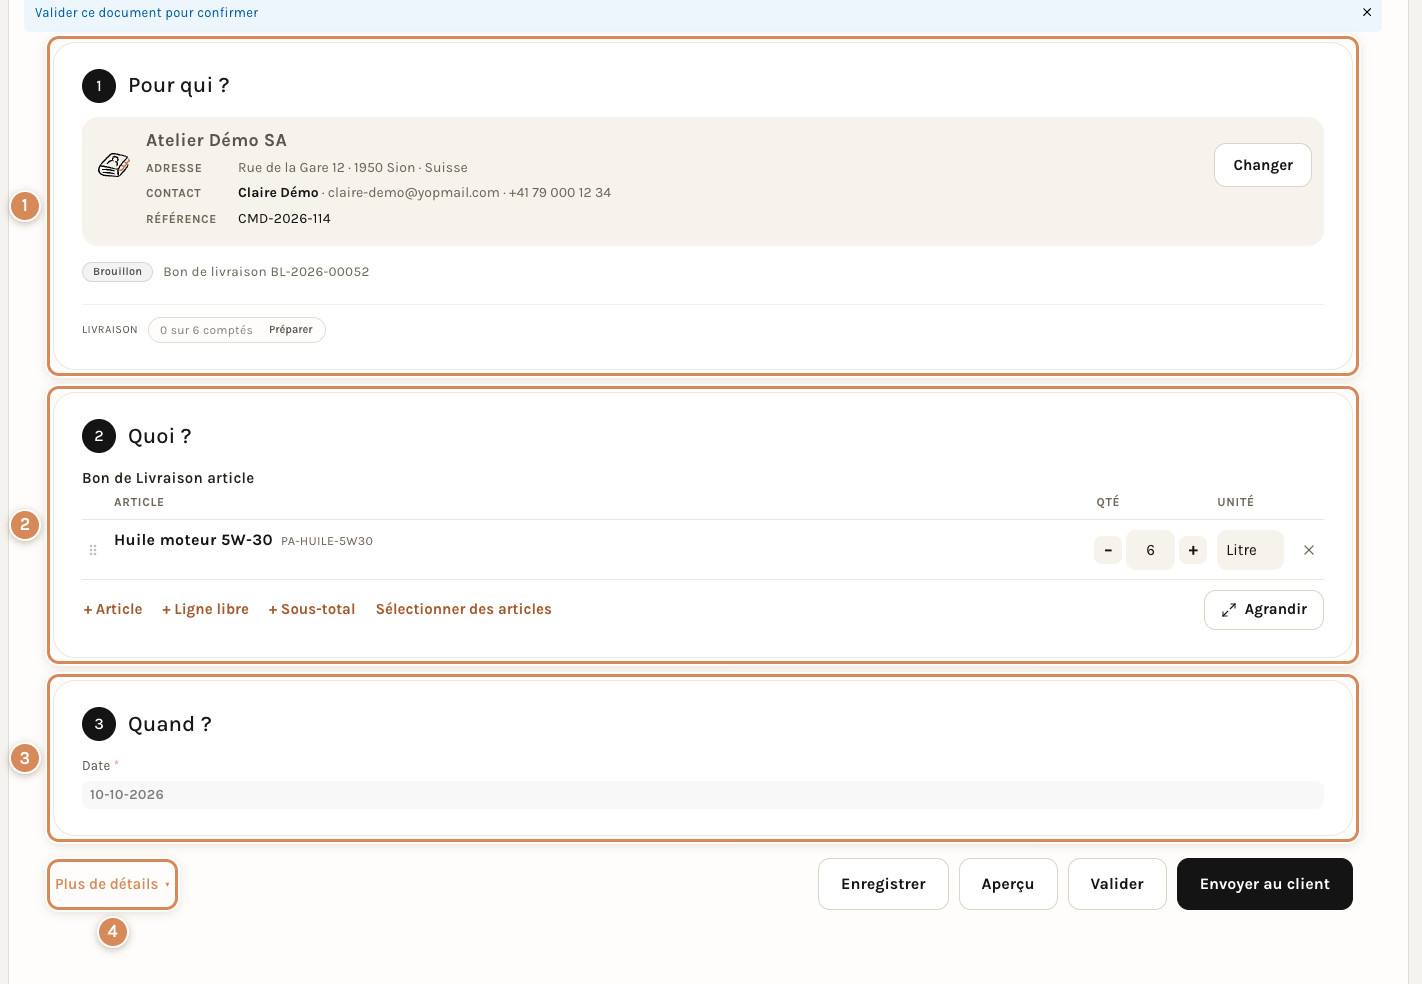Click the Date field 10-10-2026
This screenshot has width=1422, height=984.
click(703, 795)
